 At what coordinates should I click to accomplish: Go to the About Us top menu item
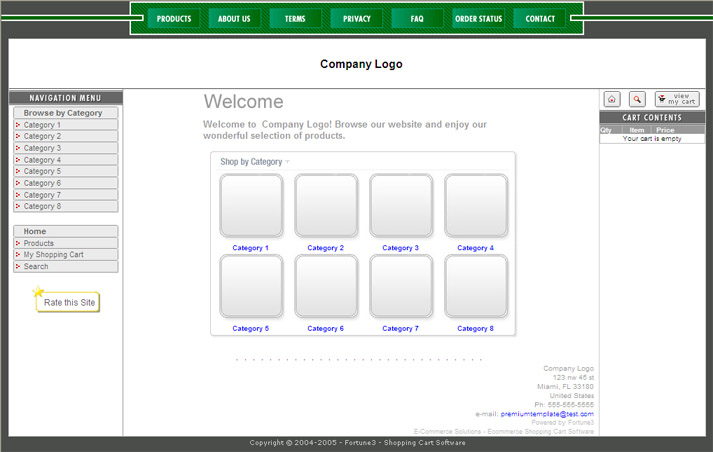(234, 19)
